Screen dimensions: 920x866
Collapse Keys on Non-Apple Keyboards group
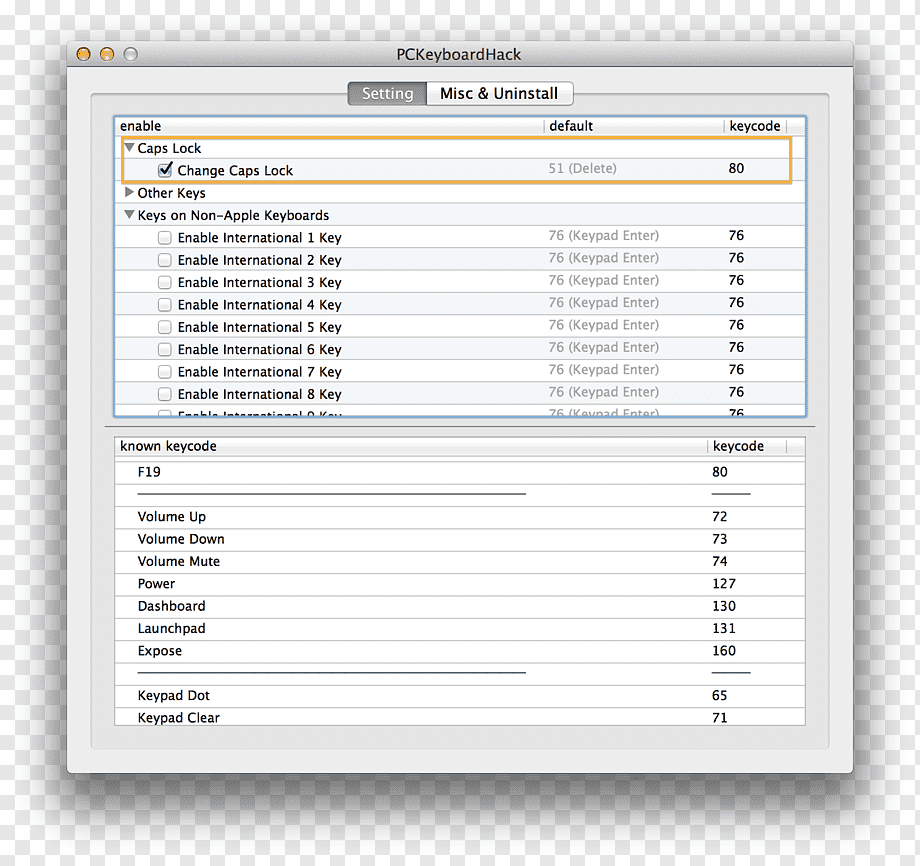130,215
